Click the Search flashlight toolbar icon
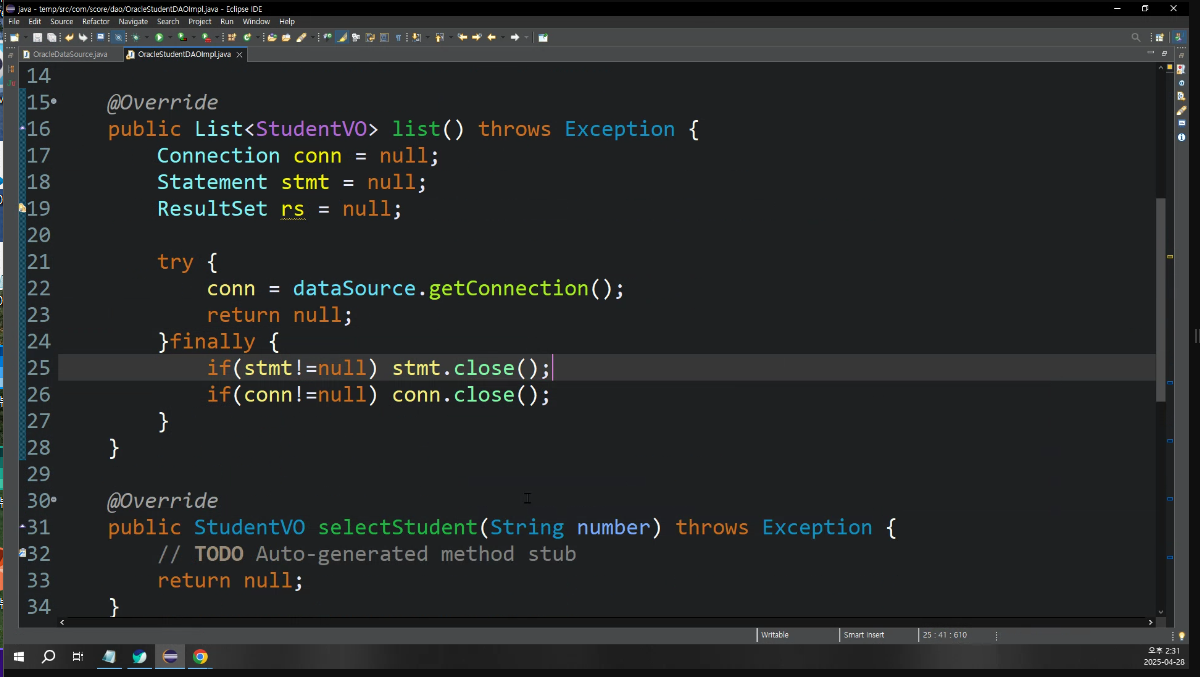 click(300, 37)
